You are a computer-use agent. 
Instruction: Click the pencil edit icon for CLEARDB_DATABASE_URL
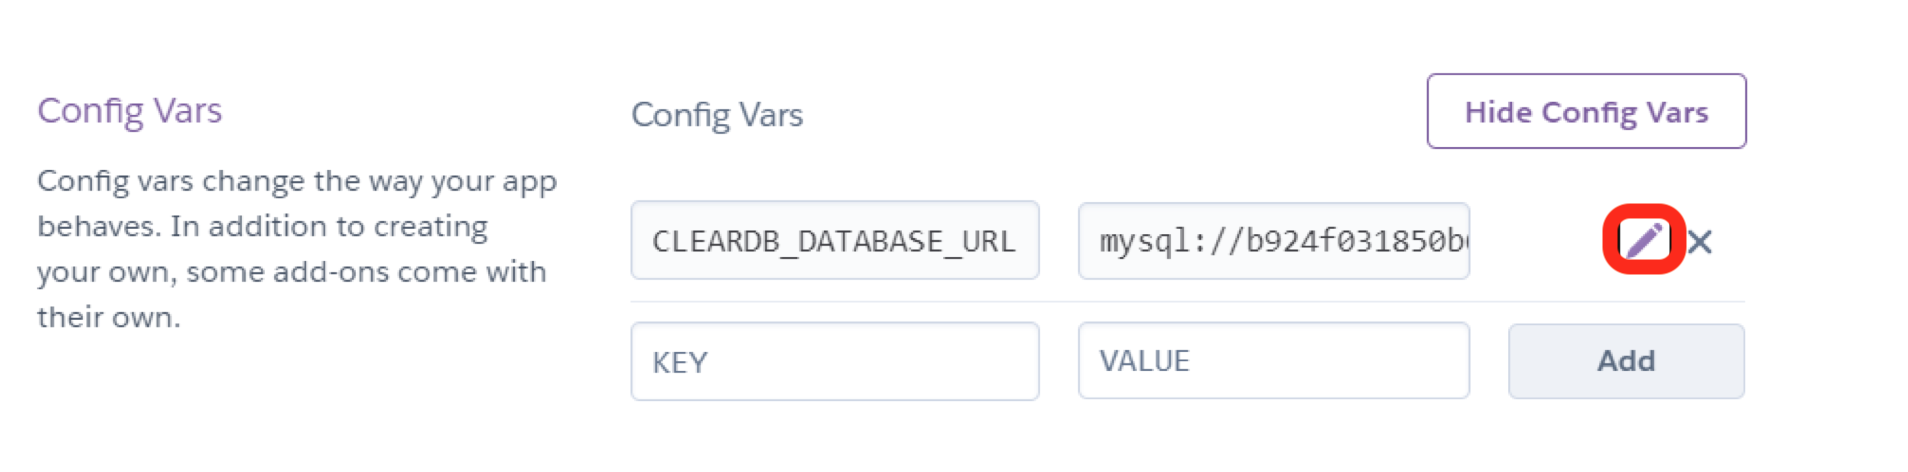(1643, 240)
